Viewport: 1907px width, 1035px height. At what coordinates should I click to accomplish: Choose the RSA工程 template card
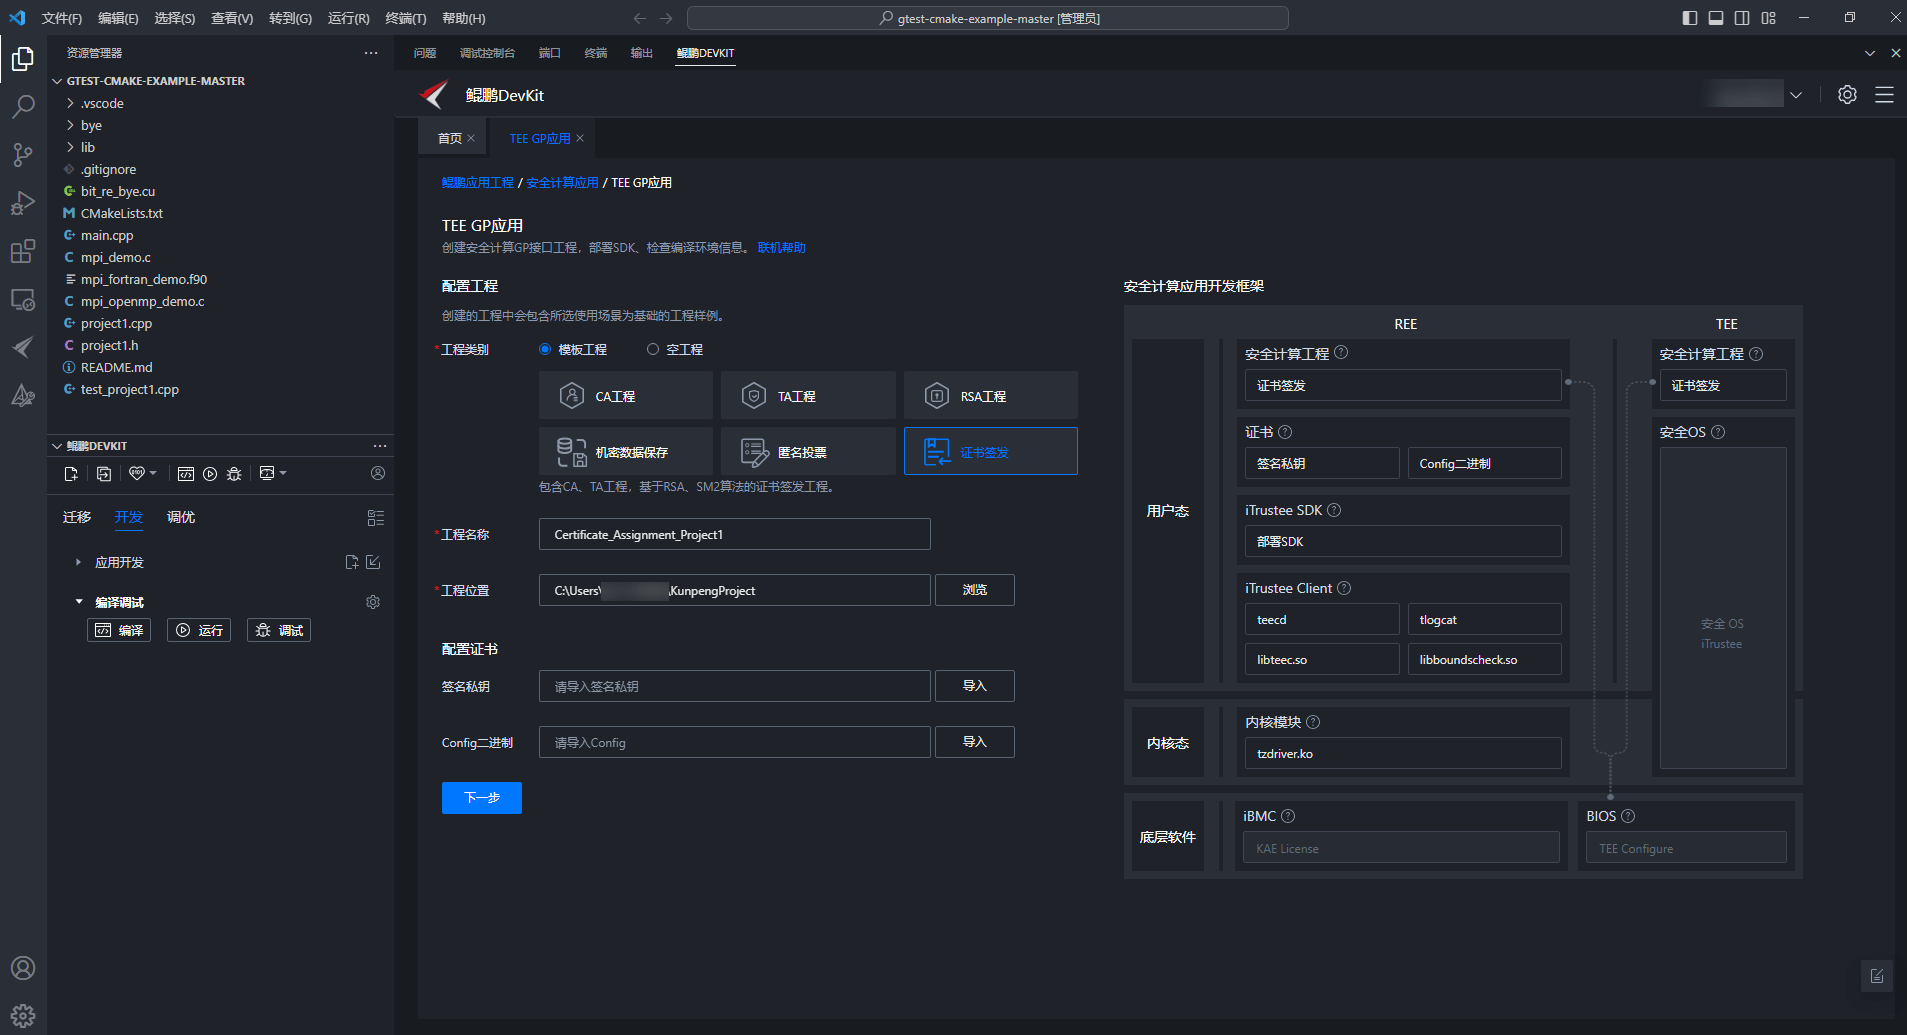click(x=991, y=395)
